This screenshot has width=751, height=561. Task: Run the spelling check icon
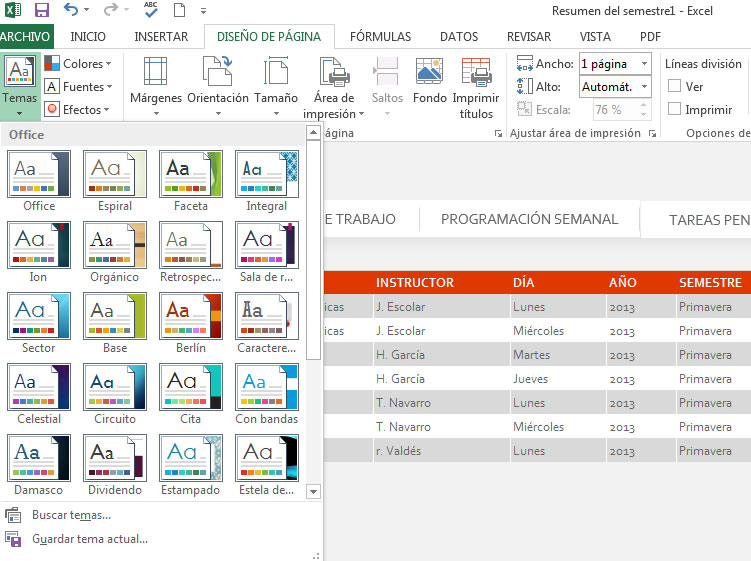[x=151, y=10]
